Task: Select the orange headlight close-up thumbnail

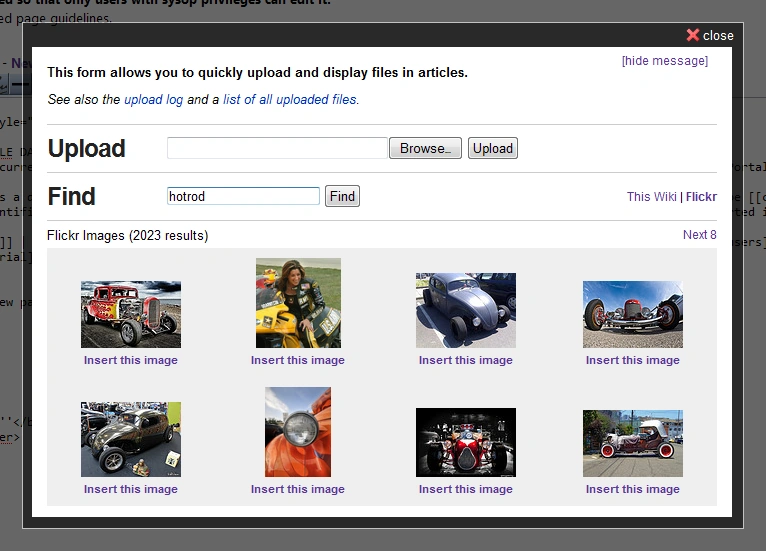Action: 298,432
